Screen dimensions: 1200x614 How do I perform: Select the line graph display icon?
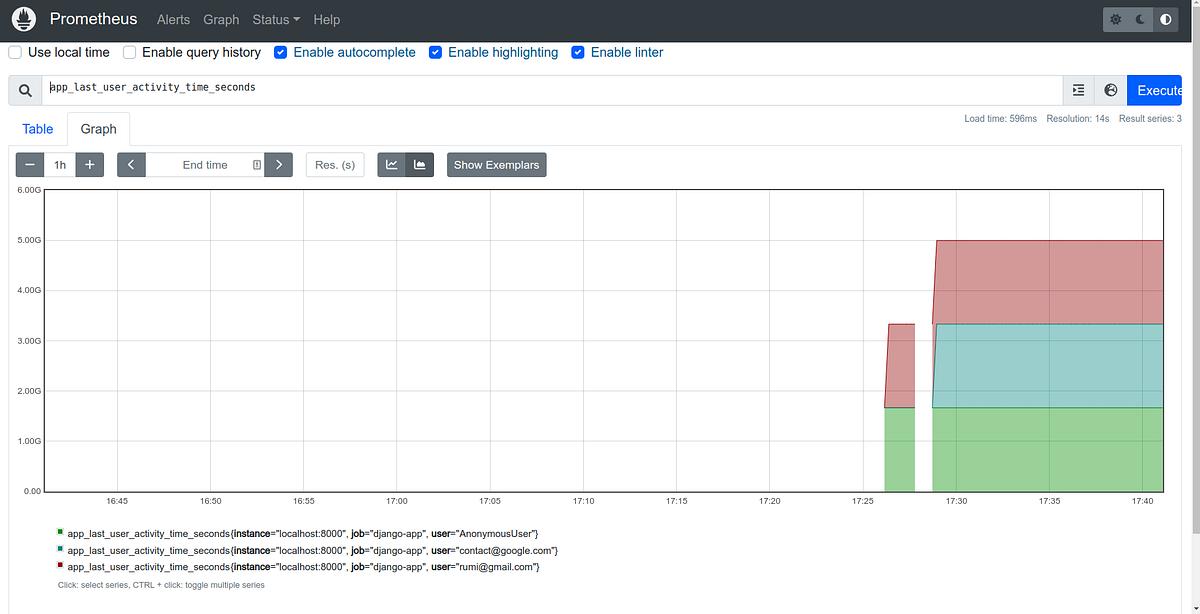[x=391, y=164]
